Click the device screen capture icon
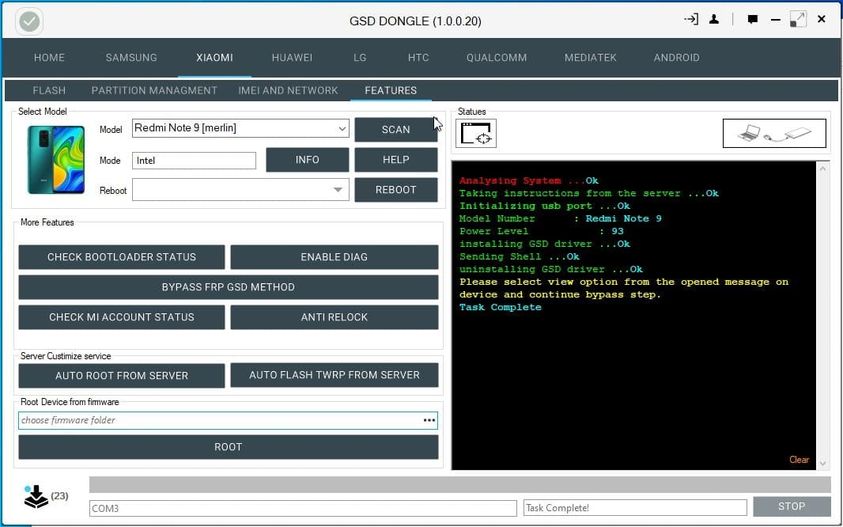Viewport: 843px width, 527px height. 476,133
